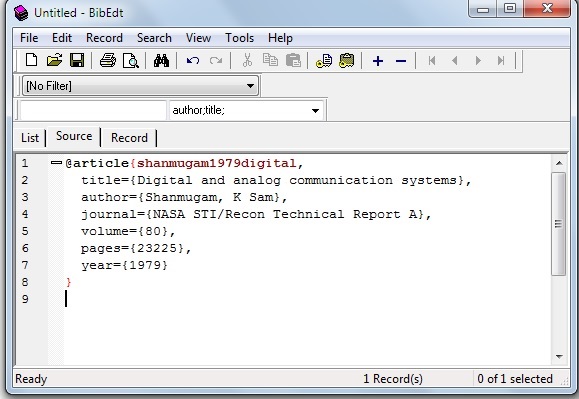579x399 pixels.
Task: Open the View menu
Action: coord(198,38)
